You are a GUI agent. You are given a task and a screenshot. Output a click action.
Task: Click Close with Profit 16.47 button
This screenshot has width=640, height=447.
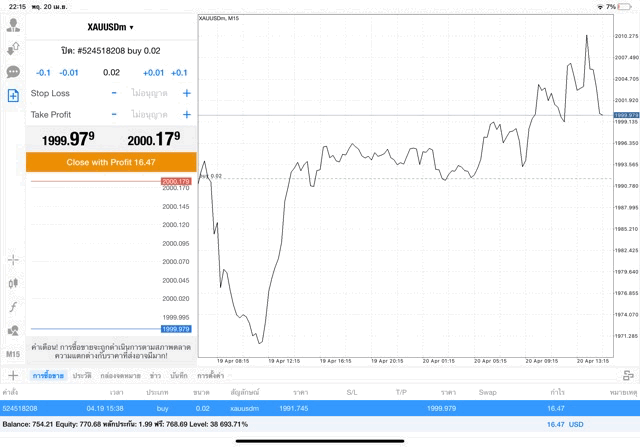click(x=111, y=162)
